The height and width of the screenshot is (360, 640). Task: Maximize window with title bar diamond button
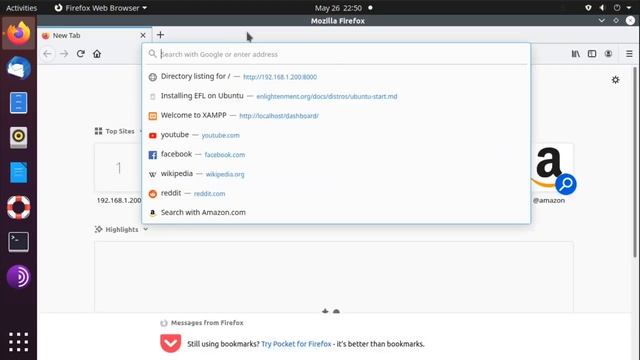pyautogui.click(x=616, y=20)
